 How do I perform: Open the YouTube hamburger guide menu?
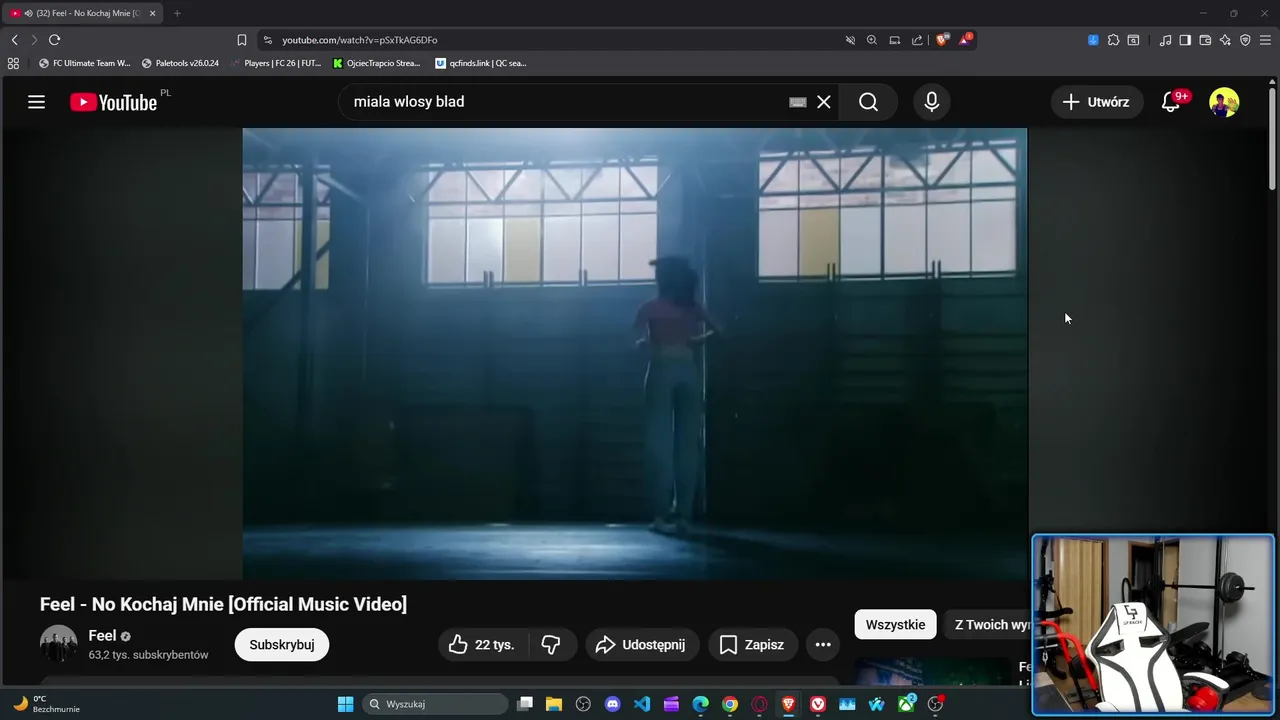click(x=36, y=102)
